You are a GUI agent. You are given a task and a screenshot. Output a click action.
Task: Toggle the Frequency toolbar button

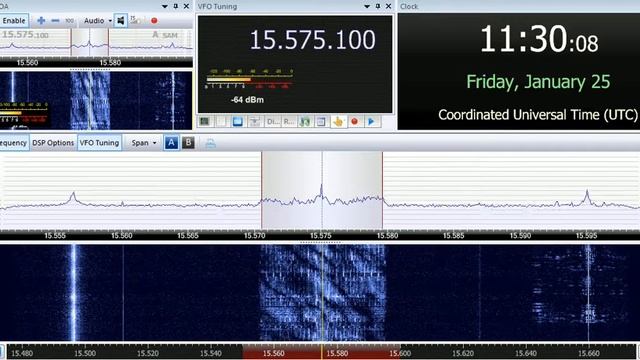[x=14, y=143]
